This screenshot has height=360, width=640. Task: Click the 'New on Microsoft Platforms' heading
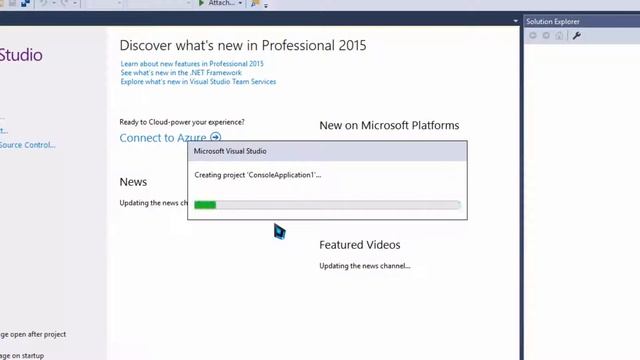pyautogui.click(x=389, y=125)
